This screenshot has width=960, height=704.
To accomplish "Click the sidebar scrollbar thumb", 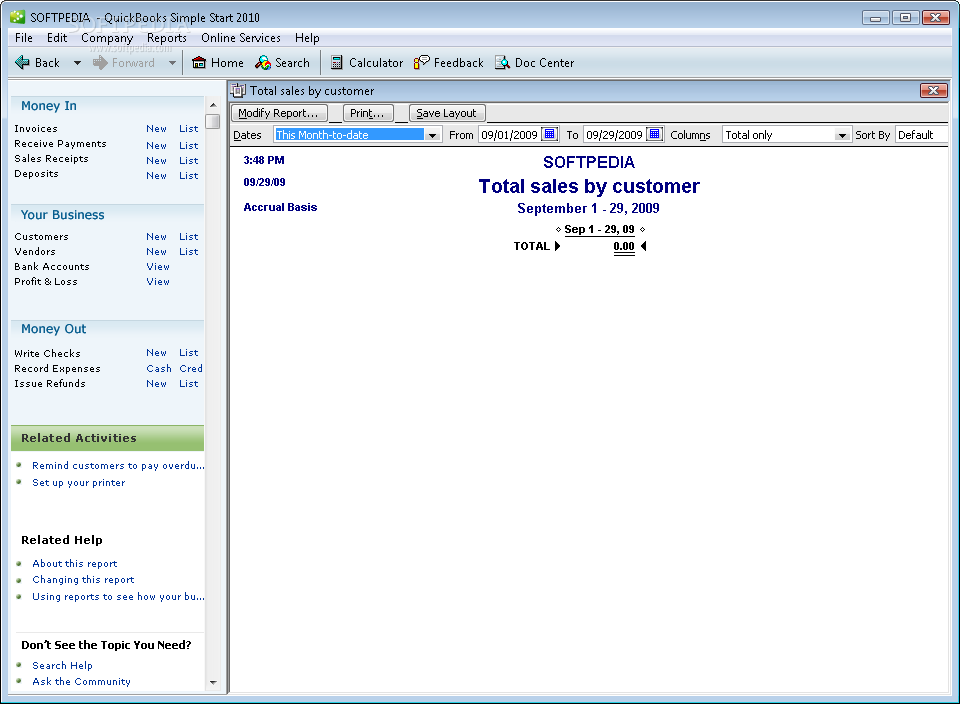I will coord(213,121).
